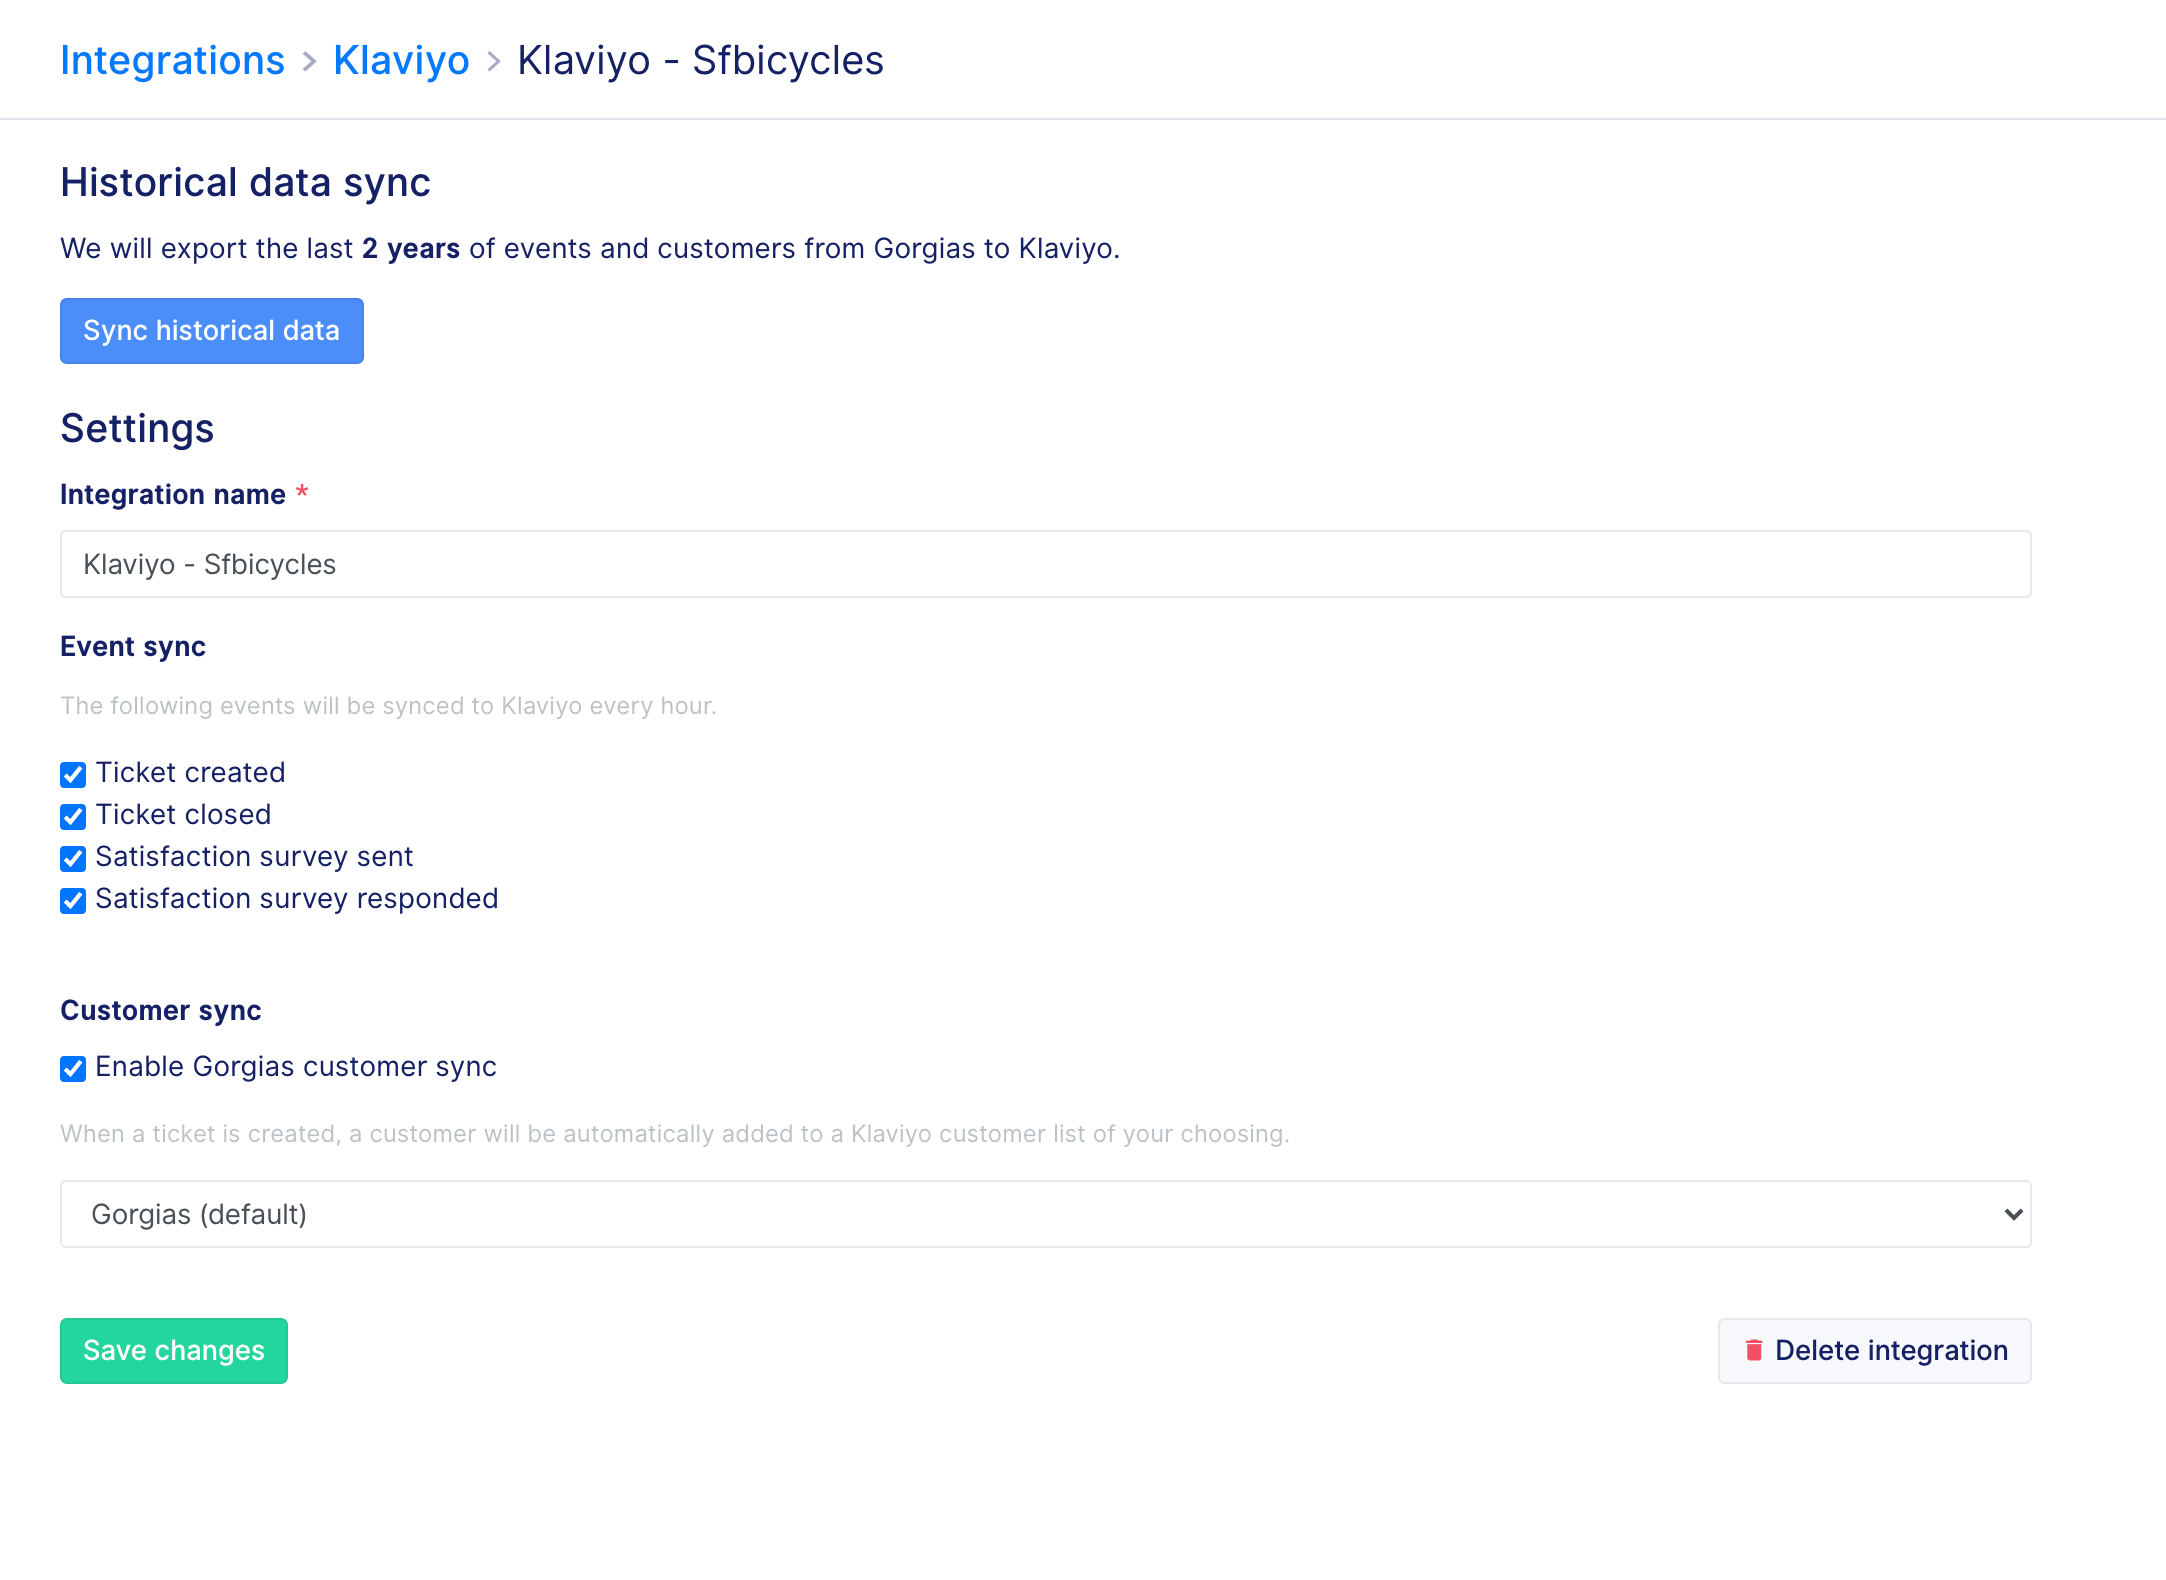Viewport: 2166px width, 1580px height.
Task: Click the '2 years' bold text
Action: 411,248
